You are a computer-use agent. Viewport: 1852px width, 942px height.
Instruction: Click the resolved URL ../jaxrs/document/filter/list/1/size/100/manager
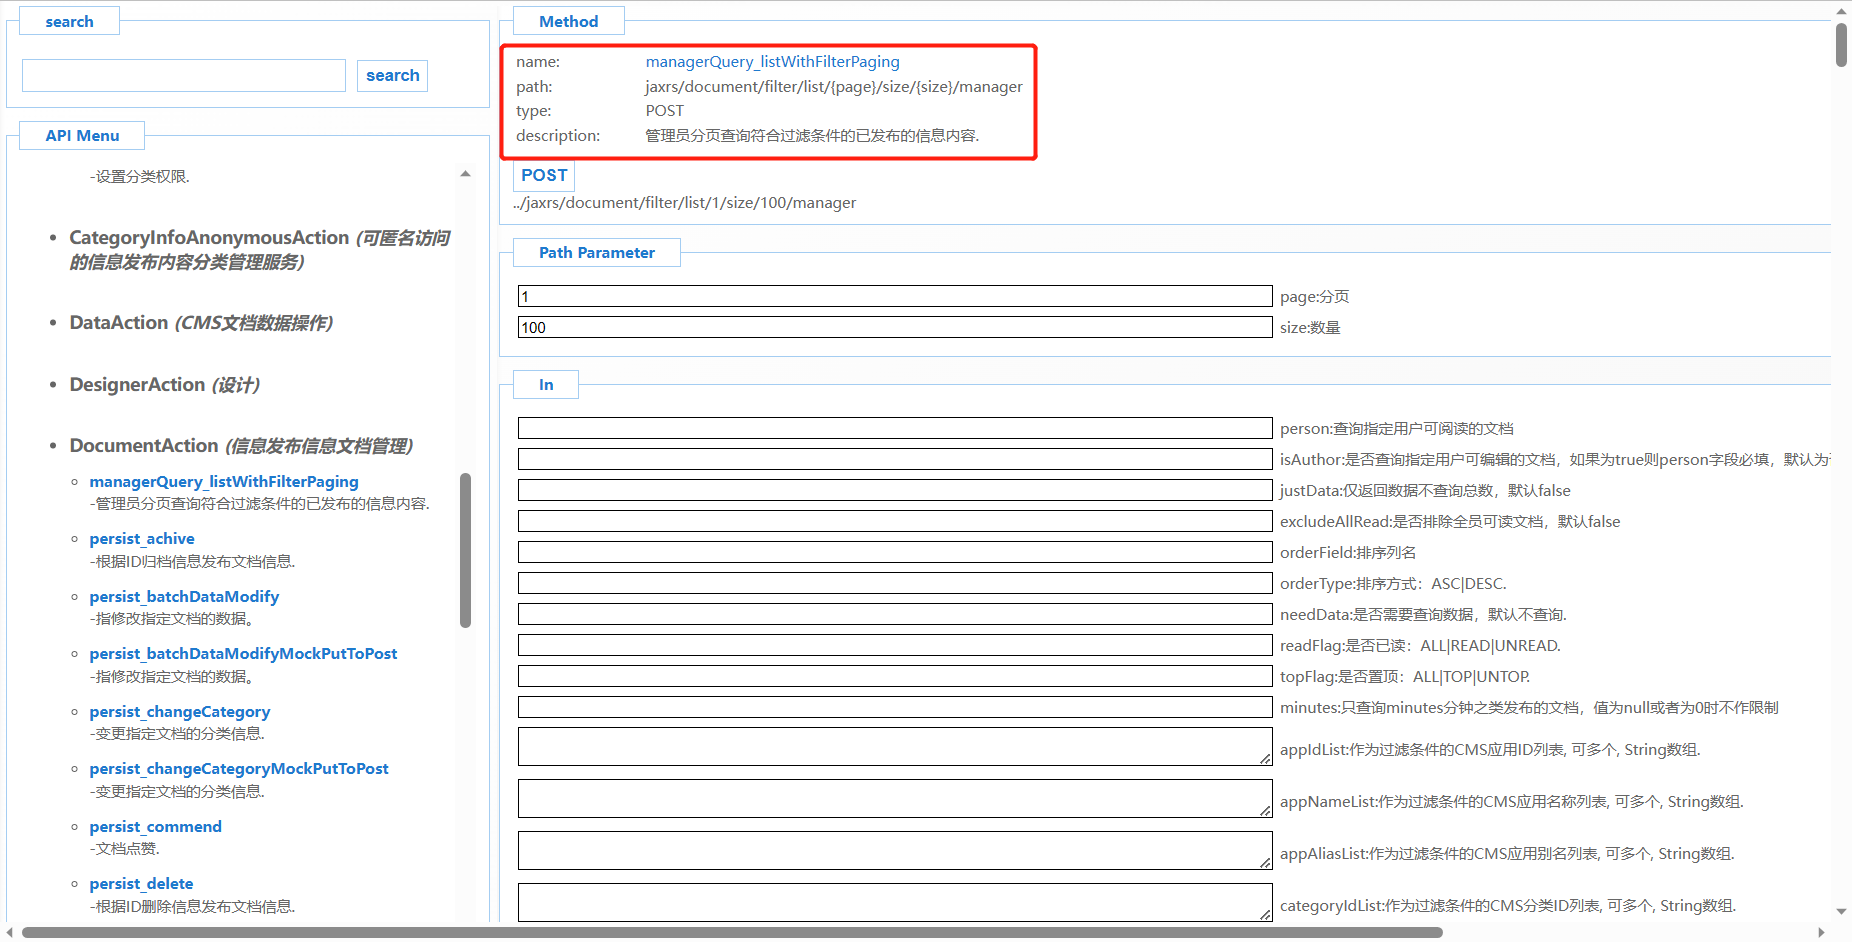click(685, 203)
